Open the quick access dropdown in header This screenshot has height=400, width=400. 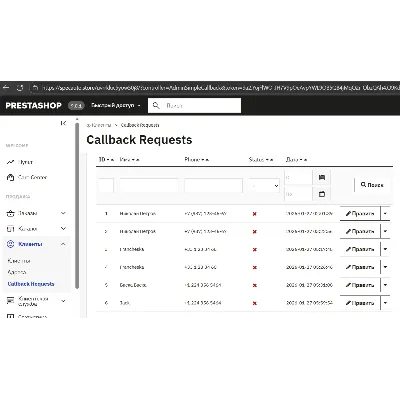point(116,105)
